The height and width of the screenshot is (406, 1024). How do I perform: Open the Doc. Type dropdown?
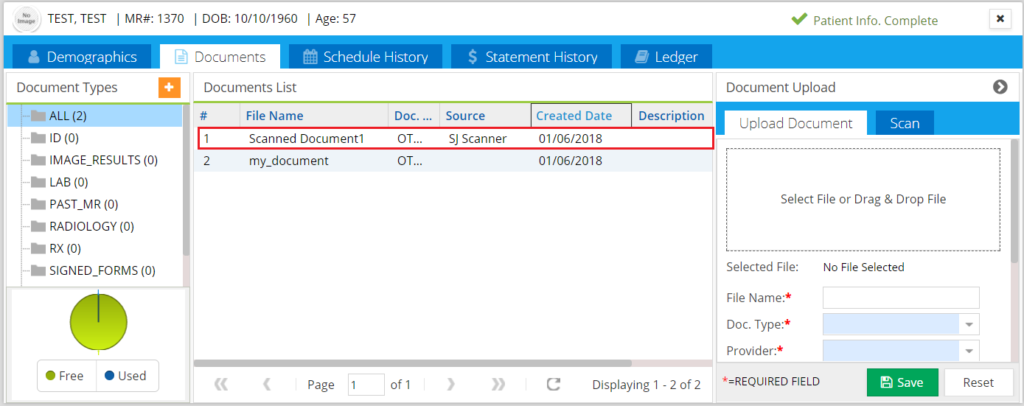click(x=969, y=324)
